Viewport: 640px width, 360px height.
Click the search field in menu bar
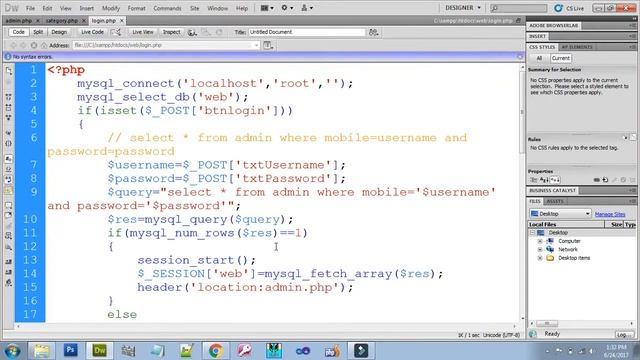pos(518,8)
